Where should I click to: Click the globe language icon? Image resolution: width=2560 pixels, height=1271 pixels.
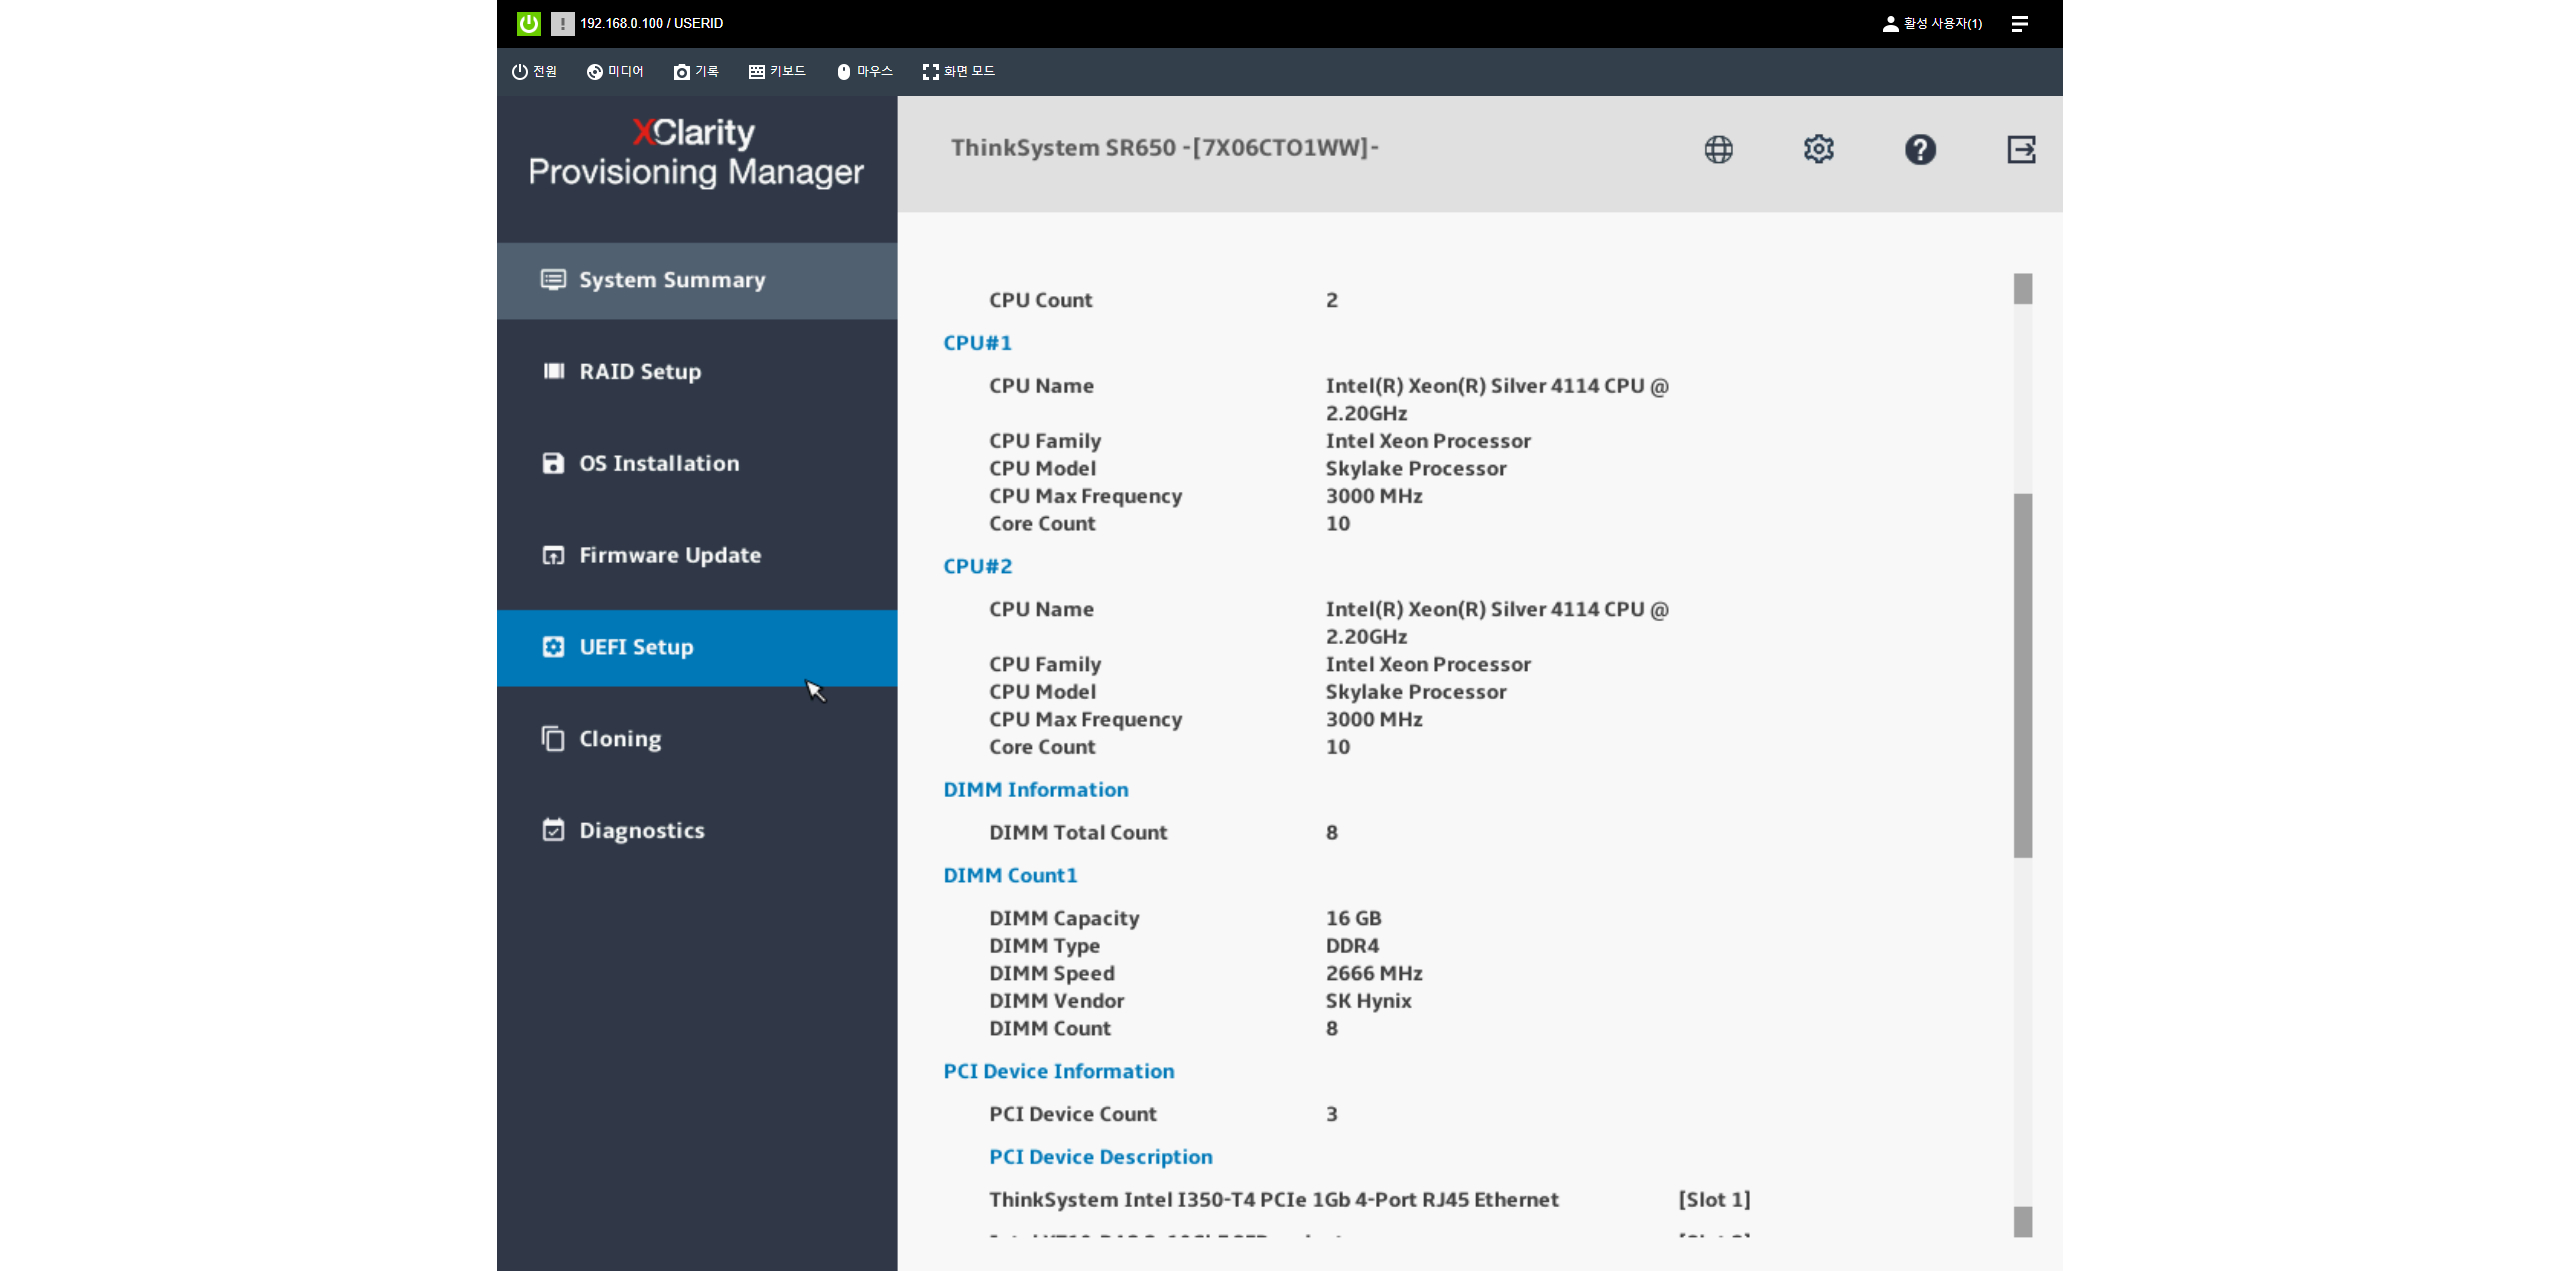tap(1718, 150)
